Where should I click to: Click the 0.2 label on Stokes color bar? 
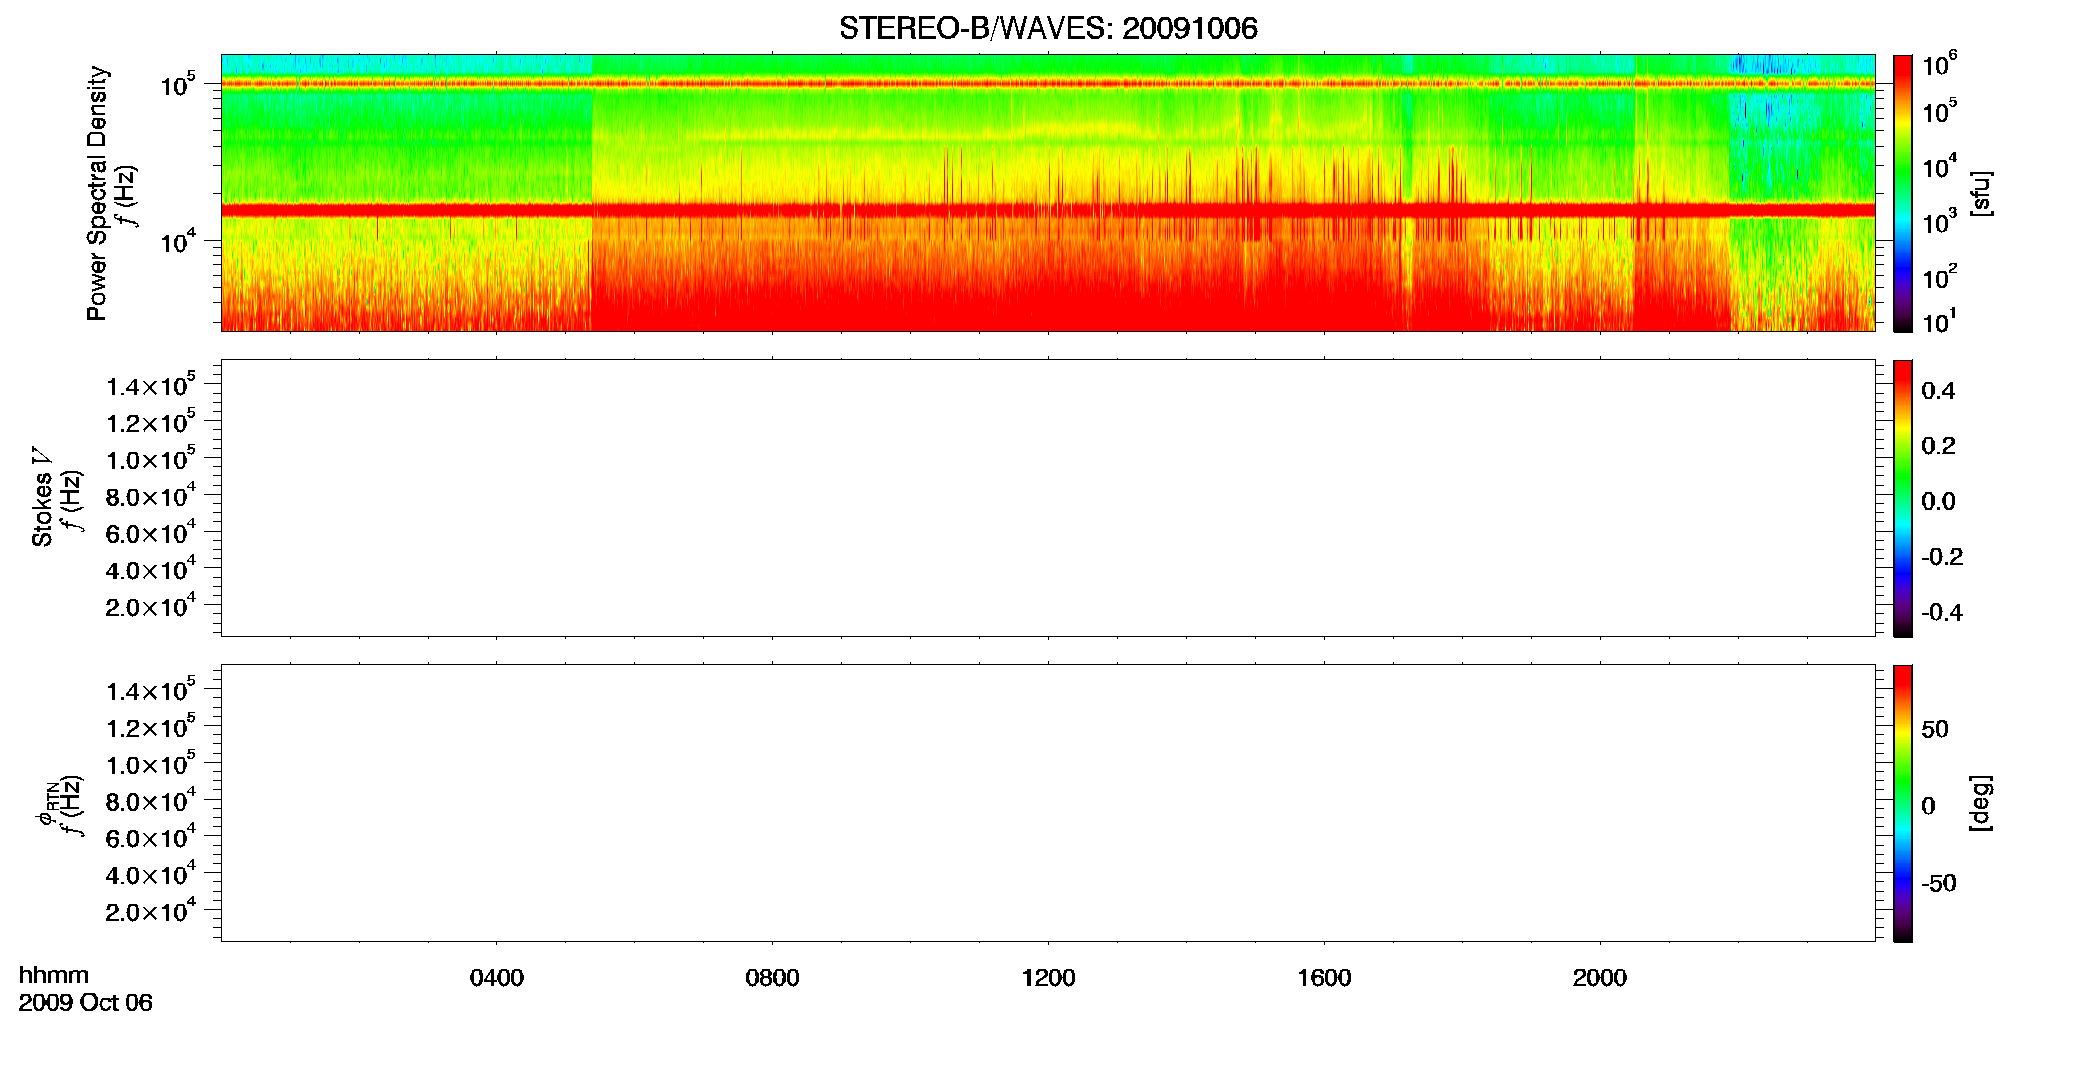[x=1938, y=446]
